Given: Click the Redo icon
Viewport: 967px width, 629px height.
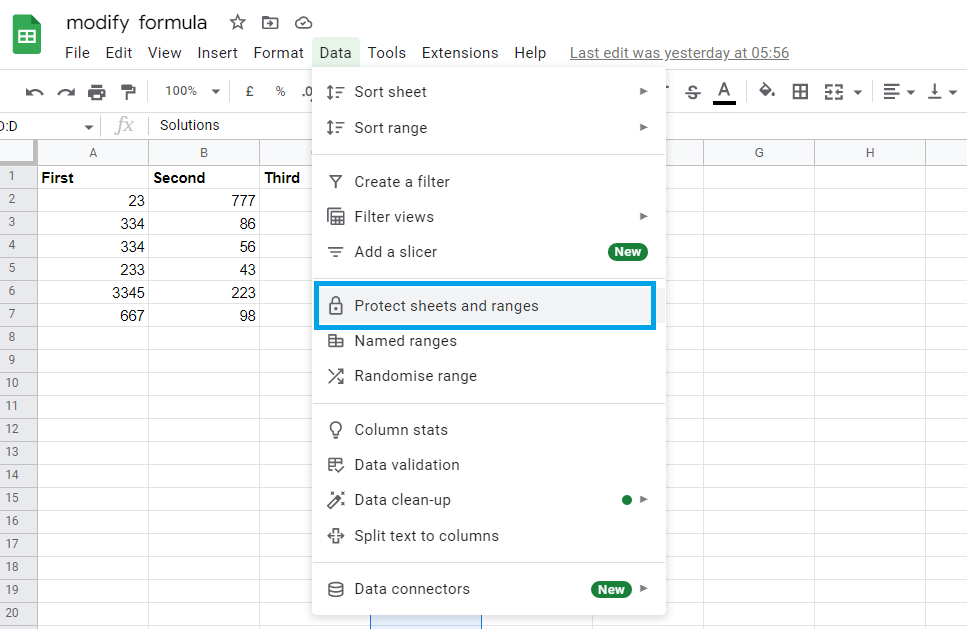Looking at the screenshot, I should [65, 91].
